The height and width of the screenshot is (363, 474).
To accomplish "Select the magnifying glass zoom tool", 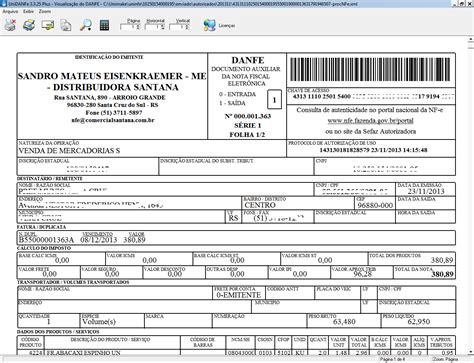I will [86, 25].
